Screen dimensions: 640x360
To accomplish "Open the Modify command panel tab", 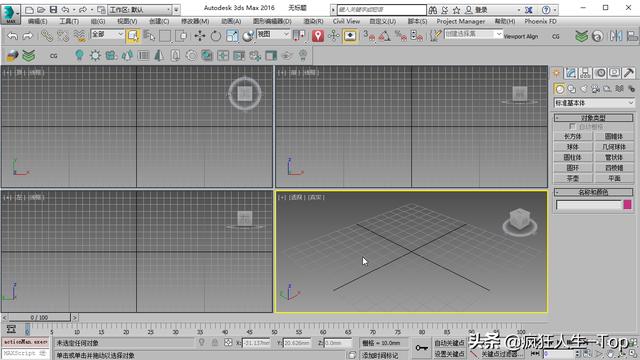I will [x=571, y=73].
